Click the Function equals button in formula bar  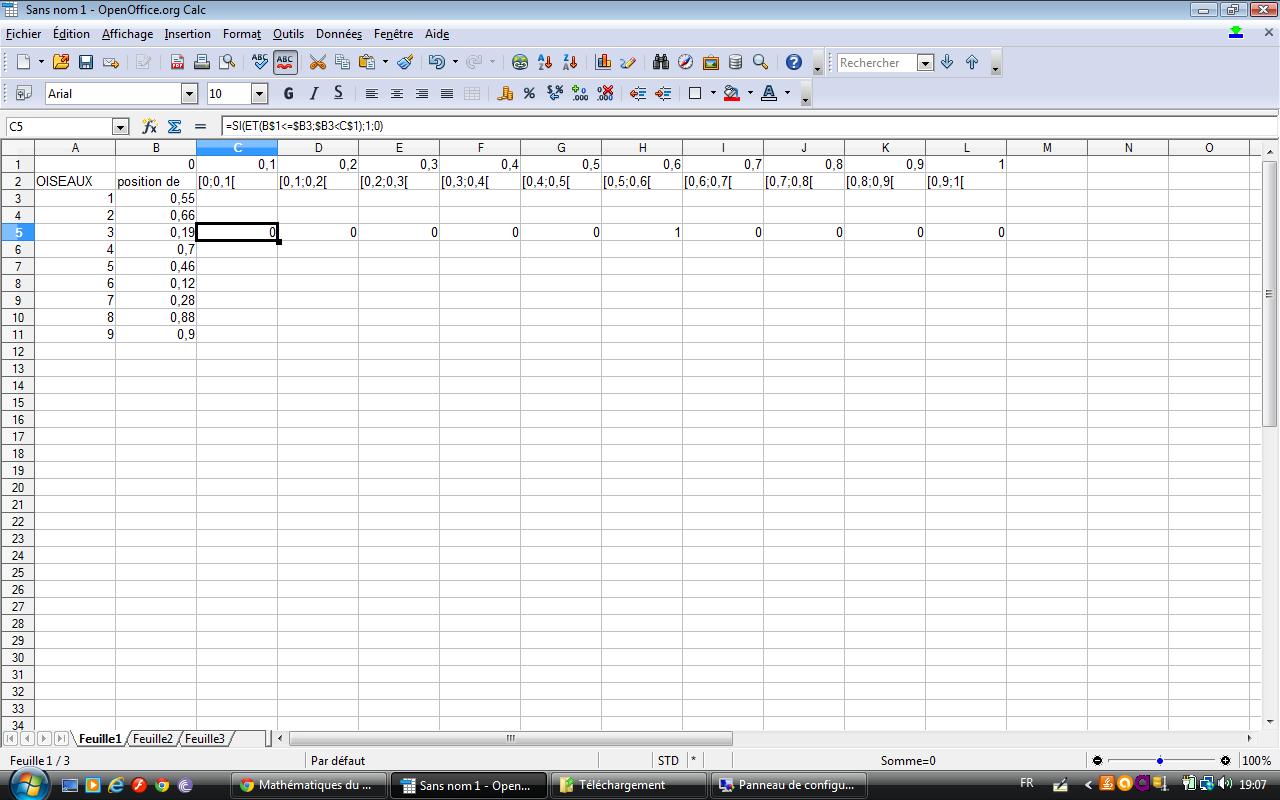click(200, 126)
